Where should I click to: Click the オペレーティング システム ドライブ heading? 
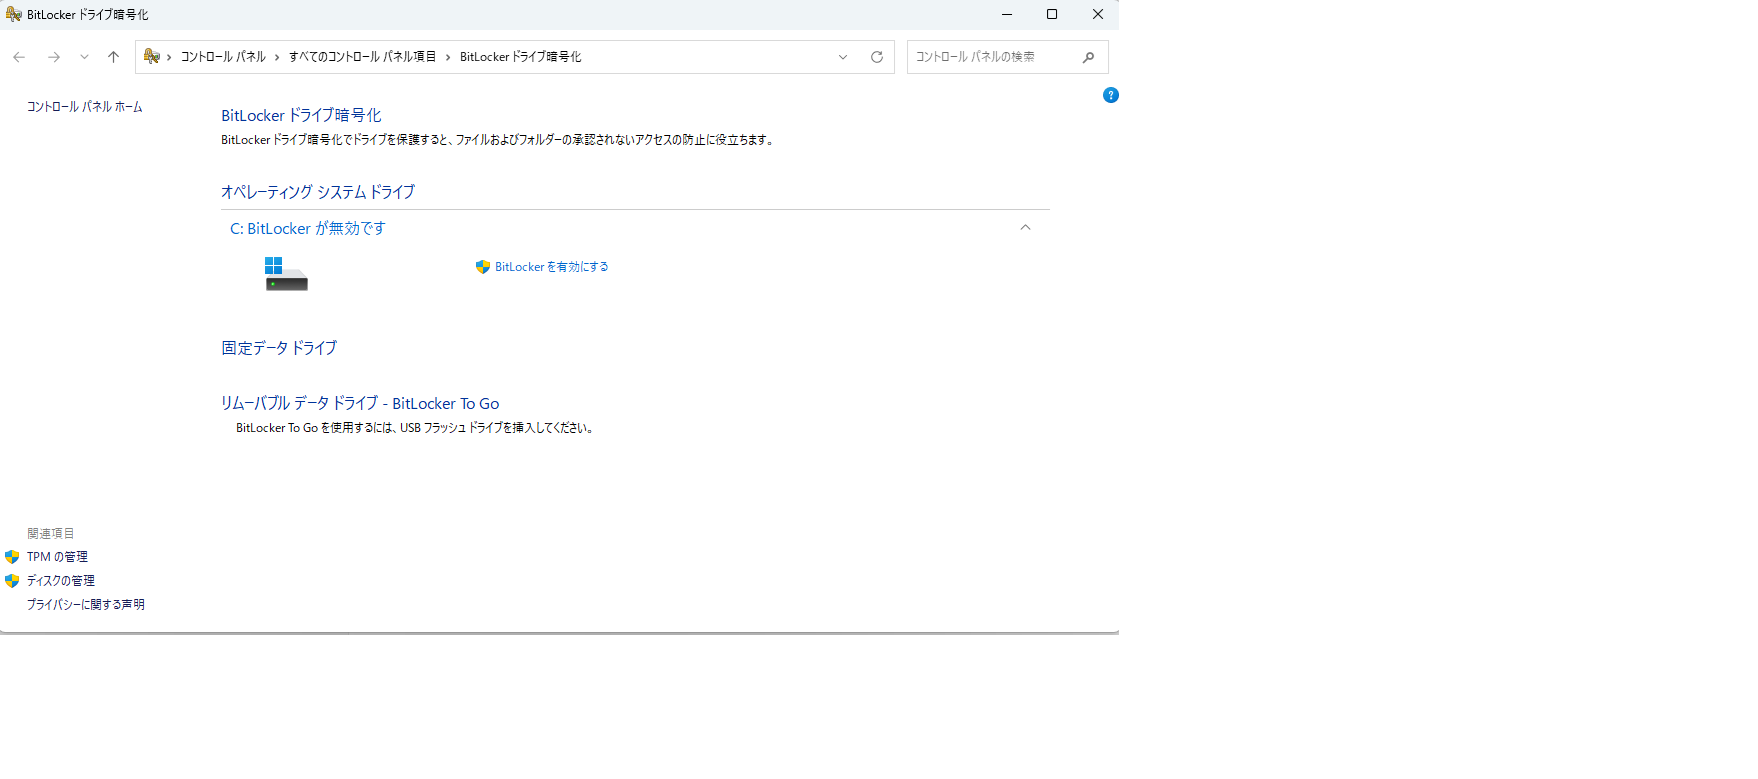[x=318, y=192]
